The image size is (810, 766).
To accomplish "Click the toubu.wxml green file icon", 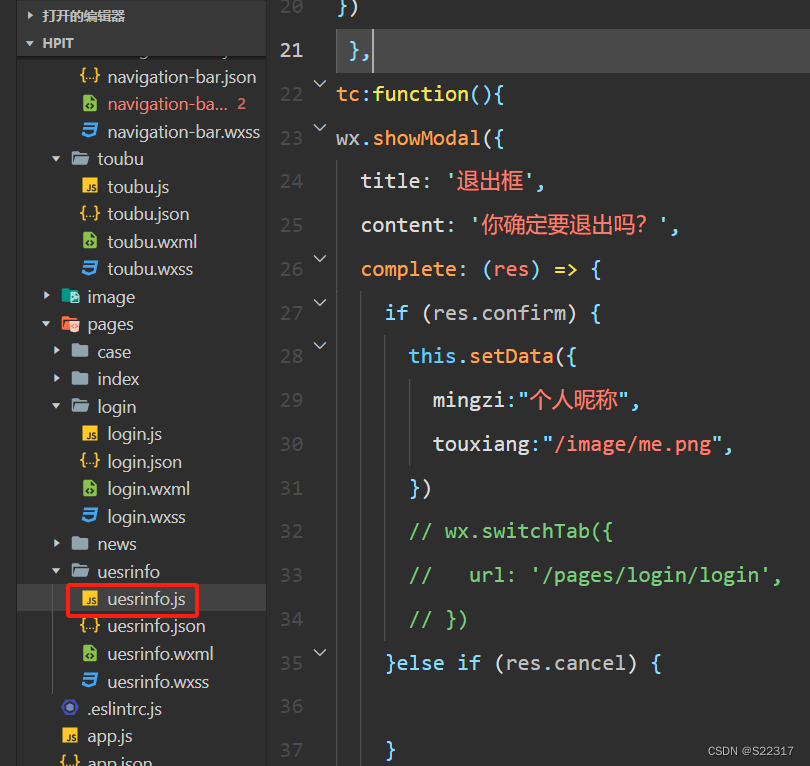I will pyautogui.click(x=90, y=241).
